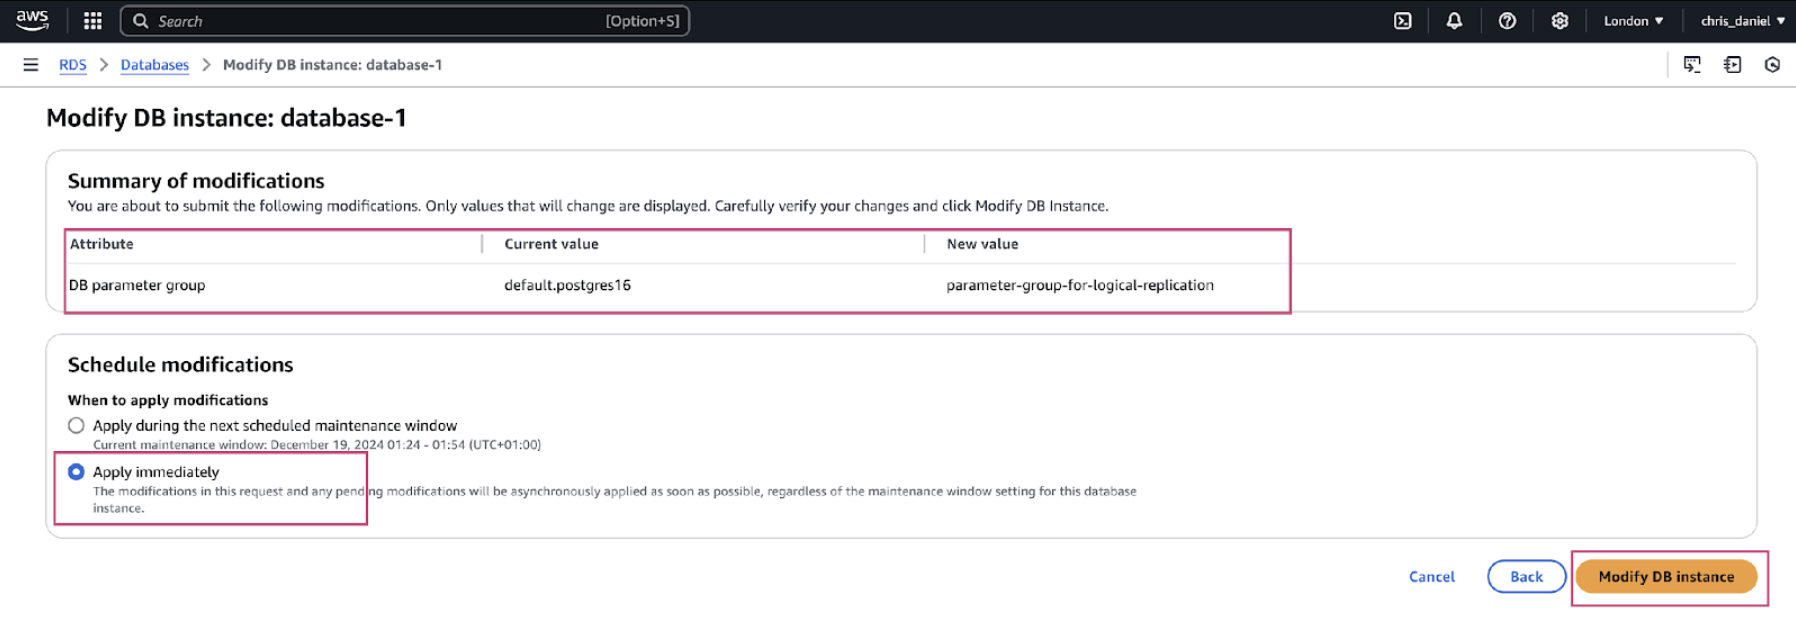Click the middle panel icon beside breadcrumb bar
Viewport: 1796px width, 624px height.
[1732, 65]
